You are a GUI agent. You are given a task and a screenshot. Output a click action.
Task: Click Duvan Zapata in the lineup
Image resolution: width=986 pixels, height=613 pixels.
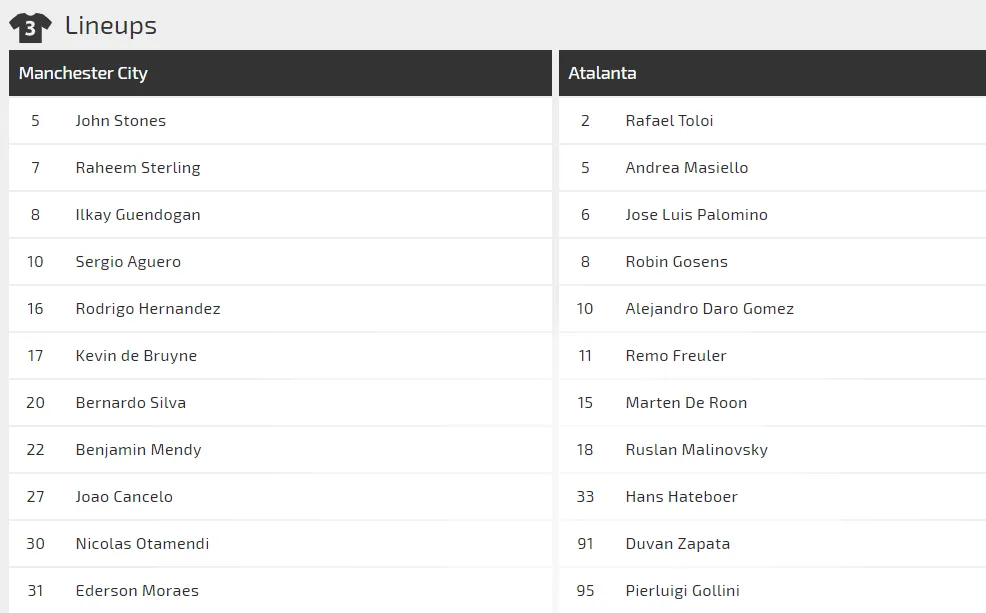pyautogui.click(x=677, y=544)
